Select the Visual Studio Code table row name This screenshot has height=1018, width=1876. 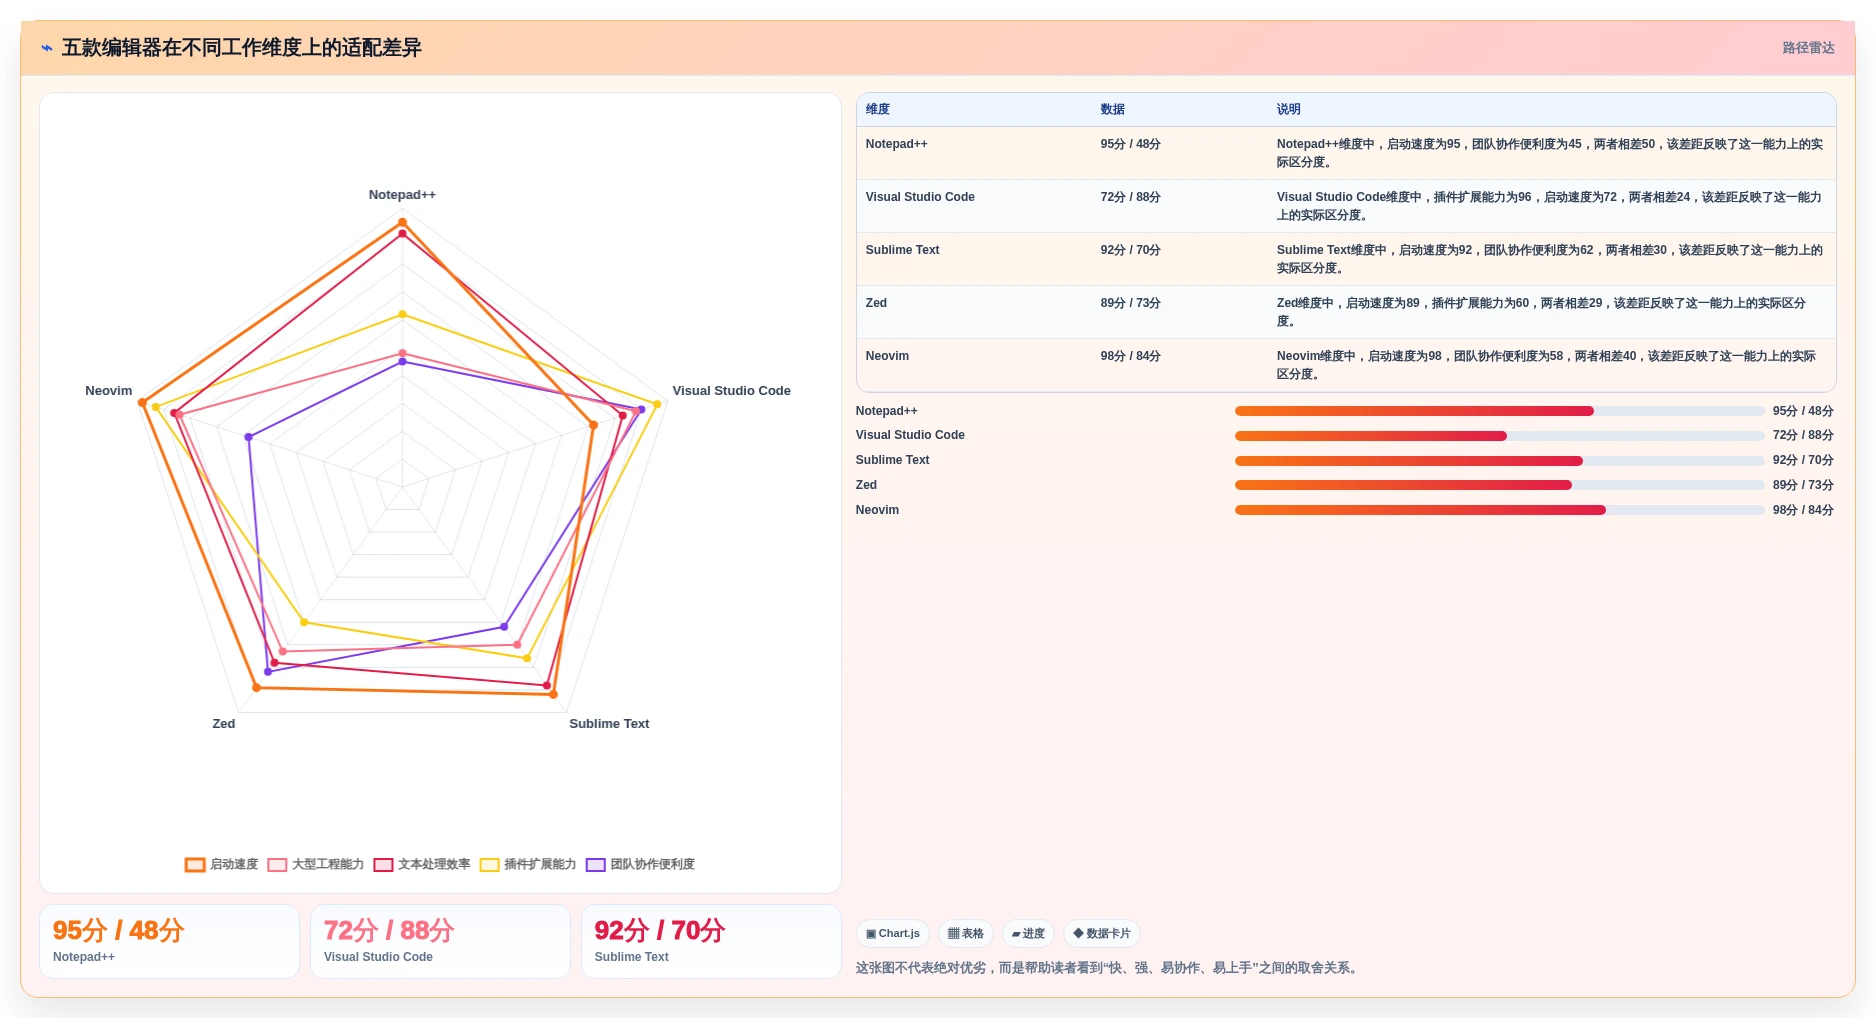pyautogui.click(x=920, y=197)
